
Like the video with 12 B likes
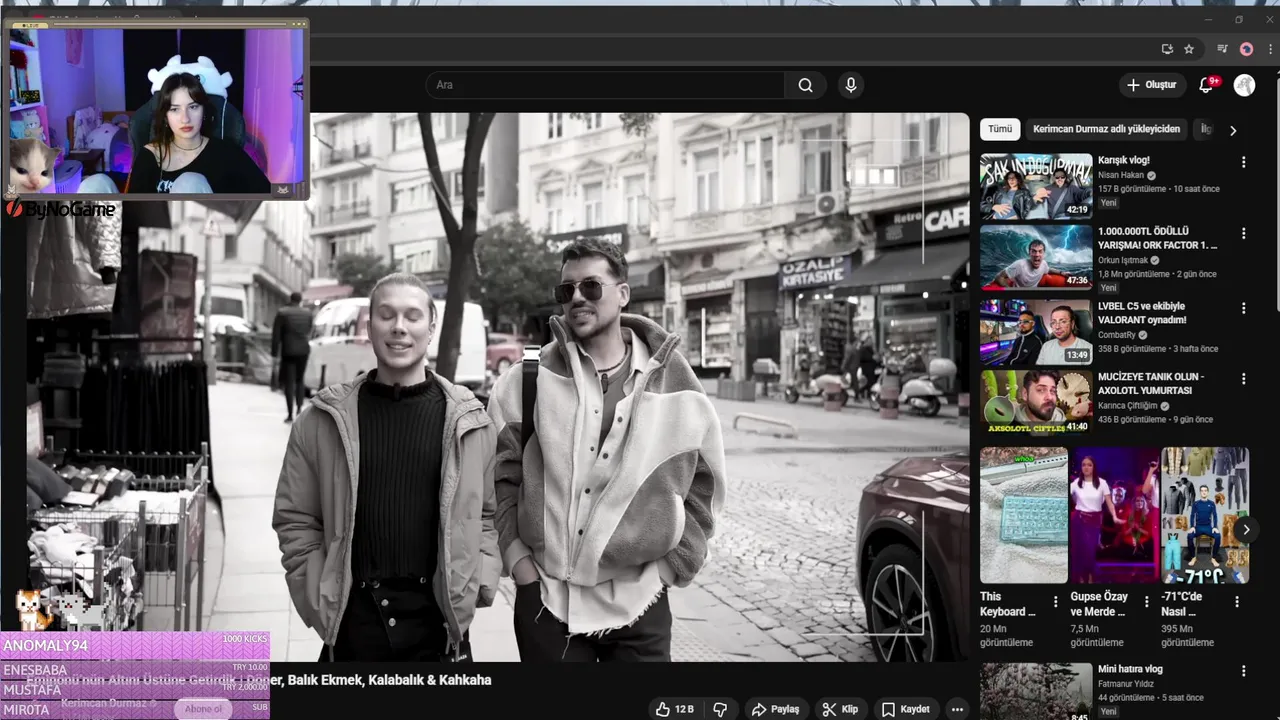coord(675,709)
